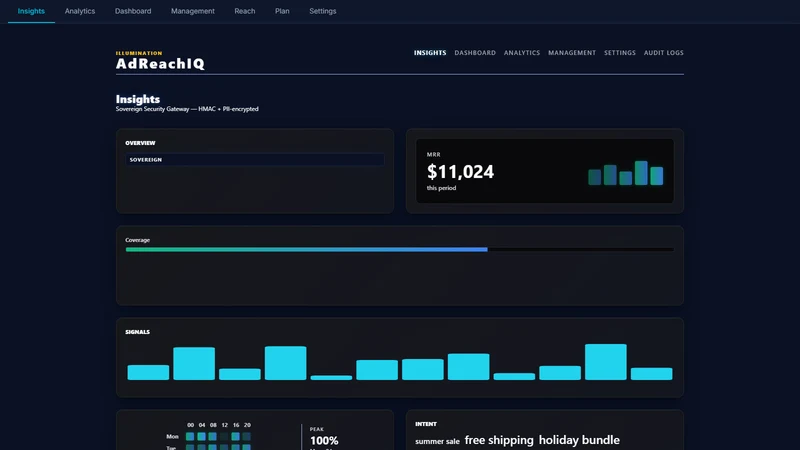Open the Settings top tab
Viewport: 800px width, 450px height.
322,11
